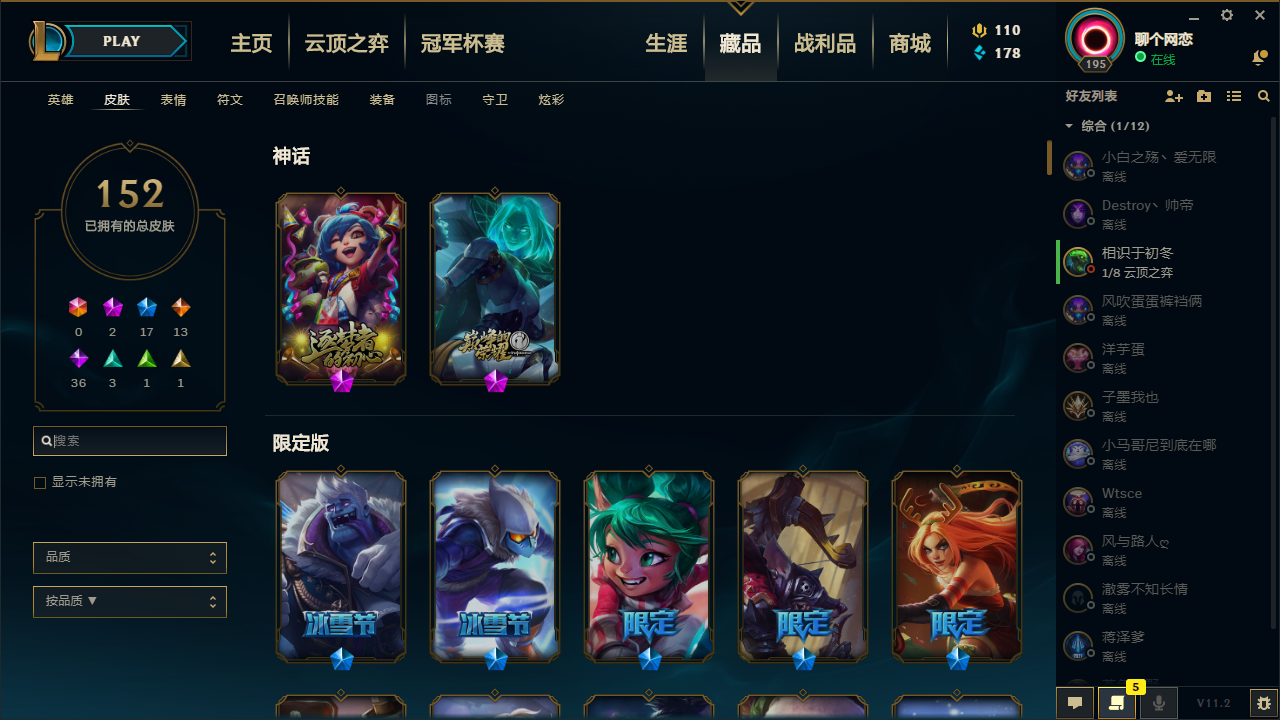The image size is (1280, 720).
Task: Search friends with the magnifier icon
Action: [1264, 96]
